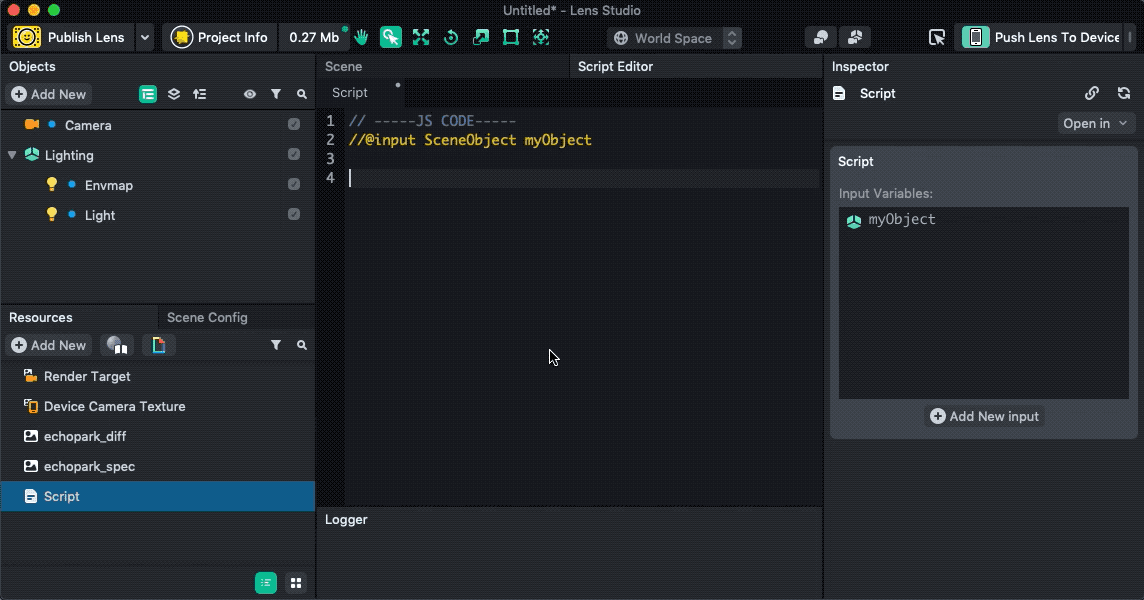Viewport: 1144px width, 600px height.
Task: Open Asset Library icon in Resources
Action: pyautogui.click(x=117, y=345)
